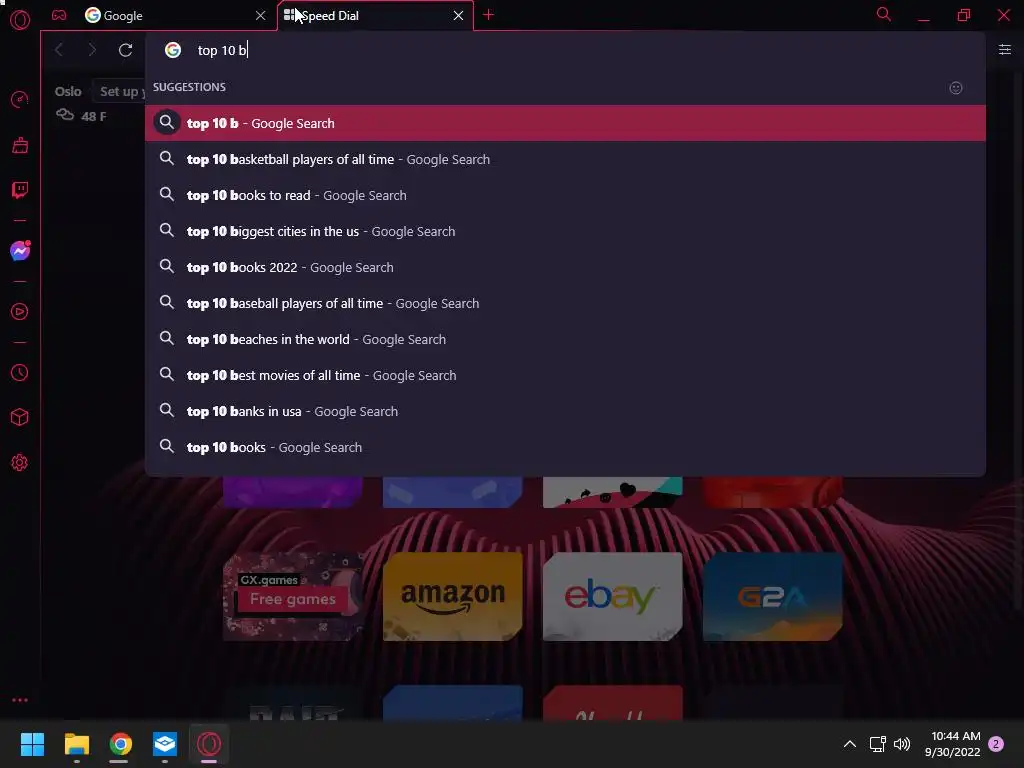Select 'top 10 books to read' suggestion
The height and width of the screenshot is (768, 1024).
coord(565,195)
